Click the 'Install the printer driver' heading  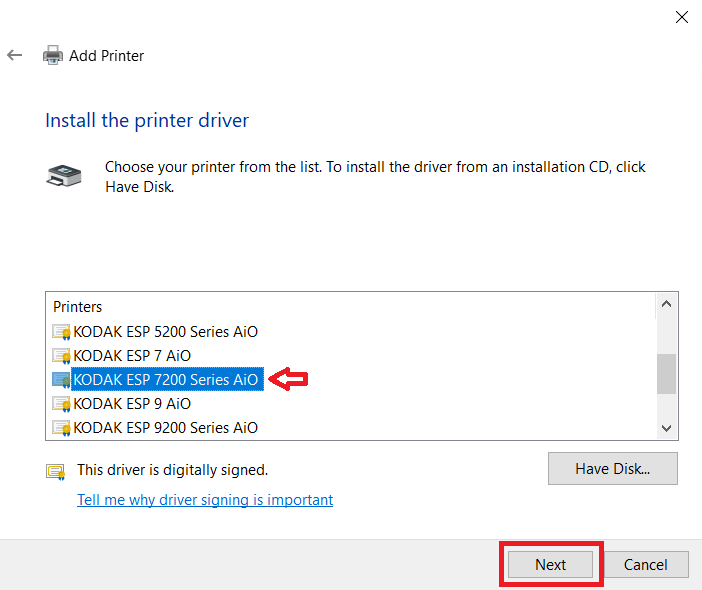[147, 120]
